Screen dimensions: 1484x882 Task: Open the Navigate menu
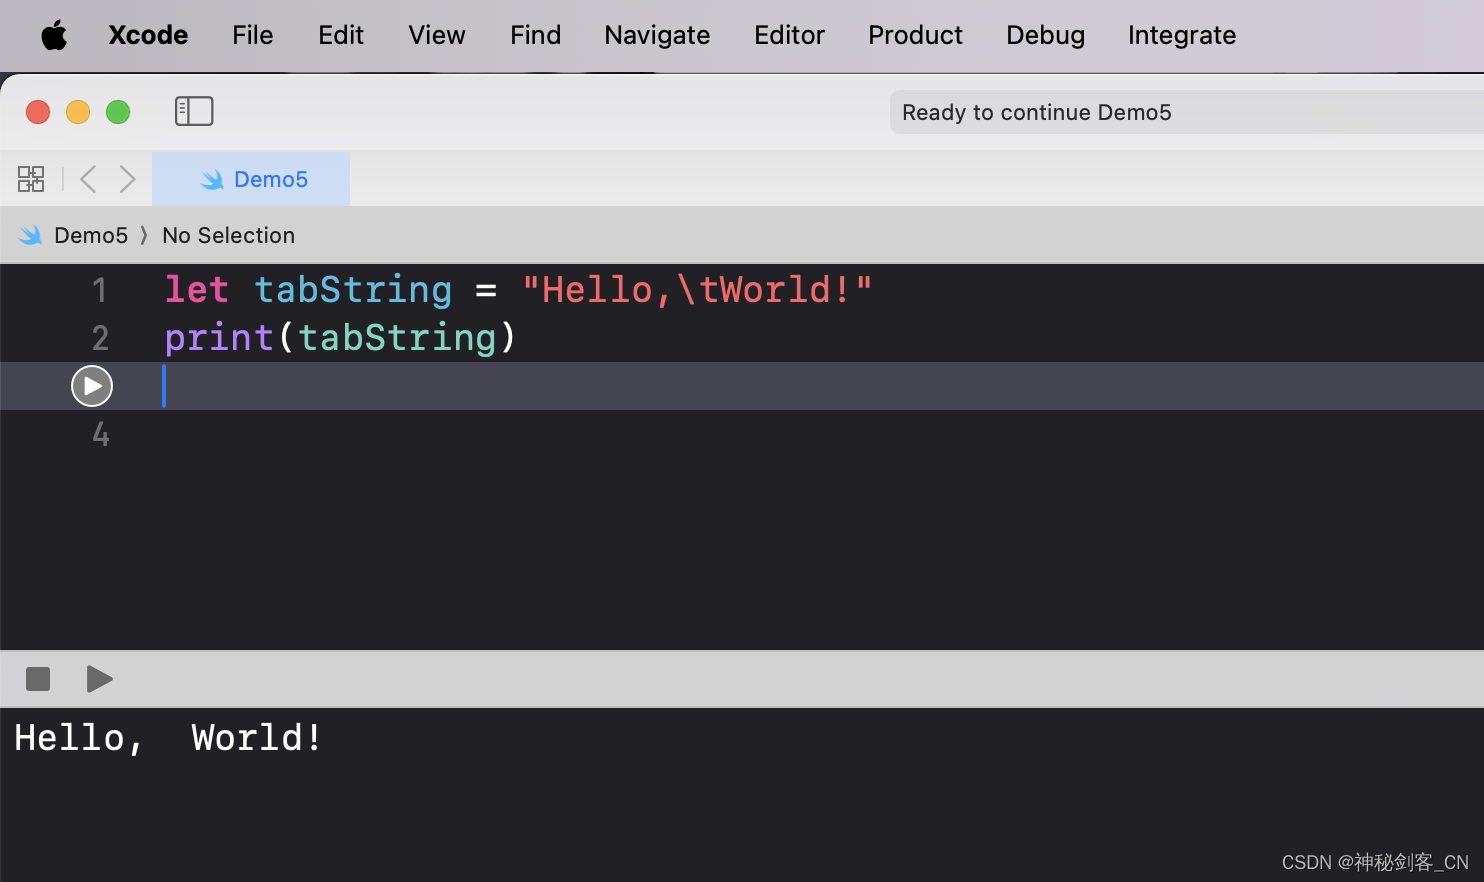657,35
